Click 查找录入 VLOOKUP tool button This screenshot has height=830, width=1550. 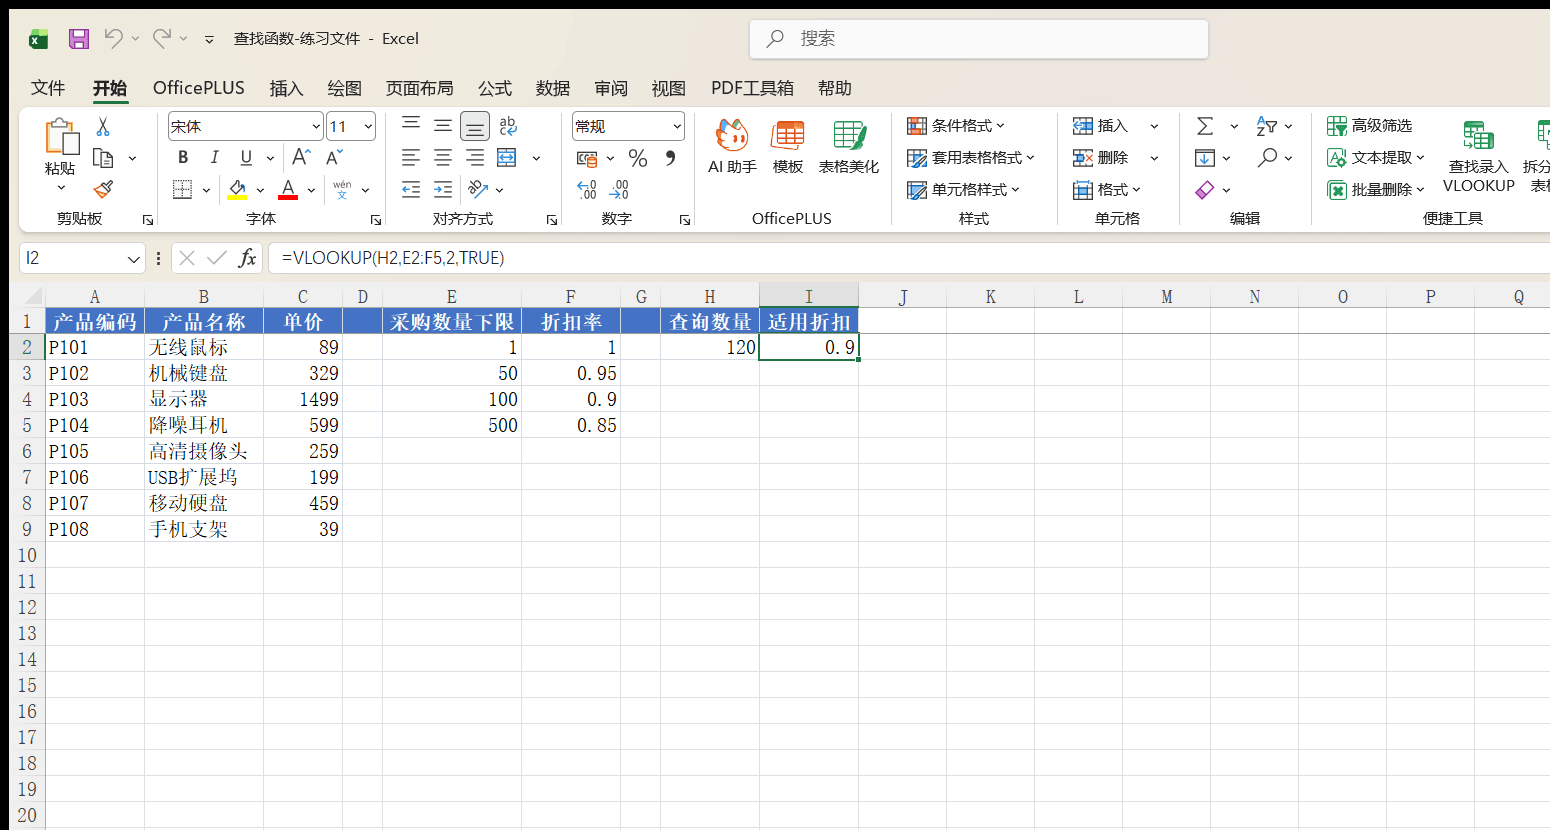(1478, 156)
